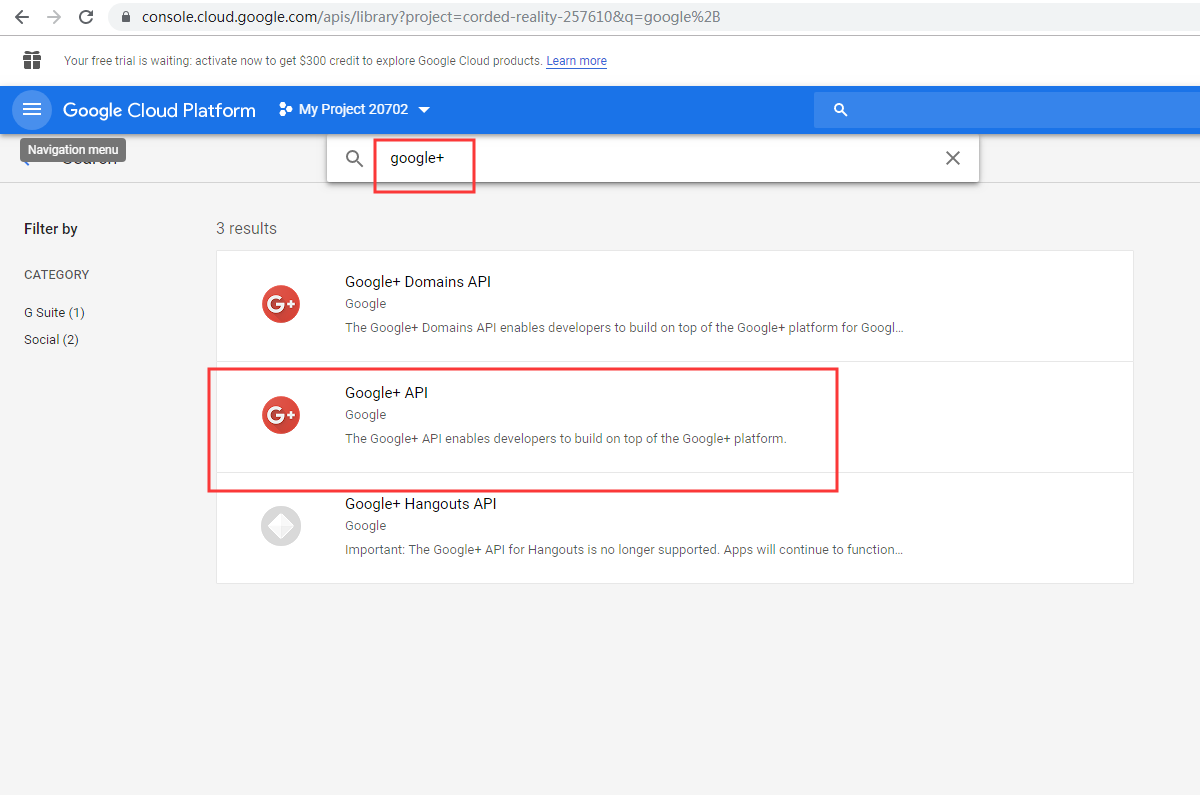Screen dimensions: 1200x795
Task: Click the "3 results" count text
Action: pos(246,229)
